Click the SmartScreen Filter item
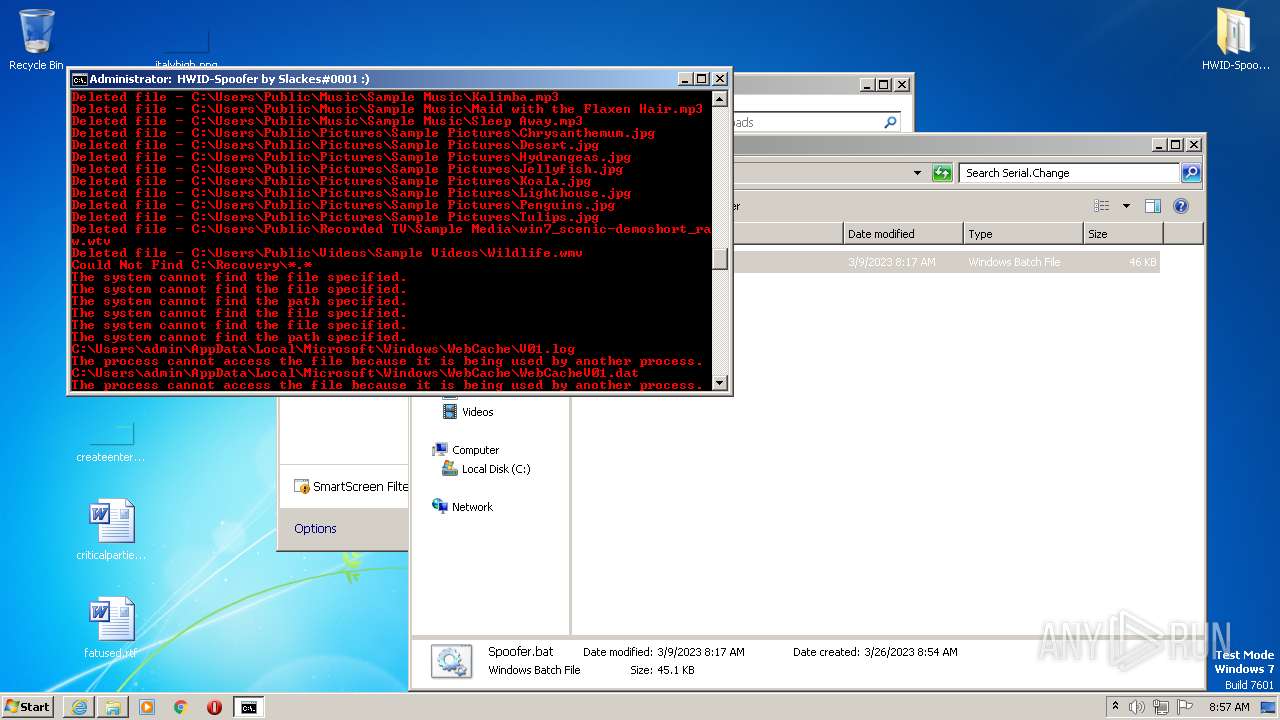 click(x=351, y=487)
